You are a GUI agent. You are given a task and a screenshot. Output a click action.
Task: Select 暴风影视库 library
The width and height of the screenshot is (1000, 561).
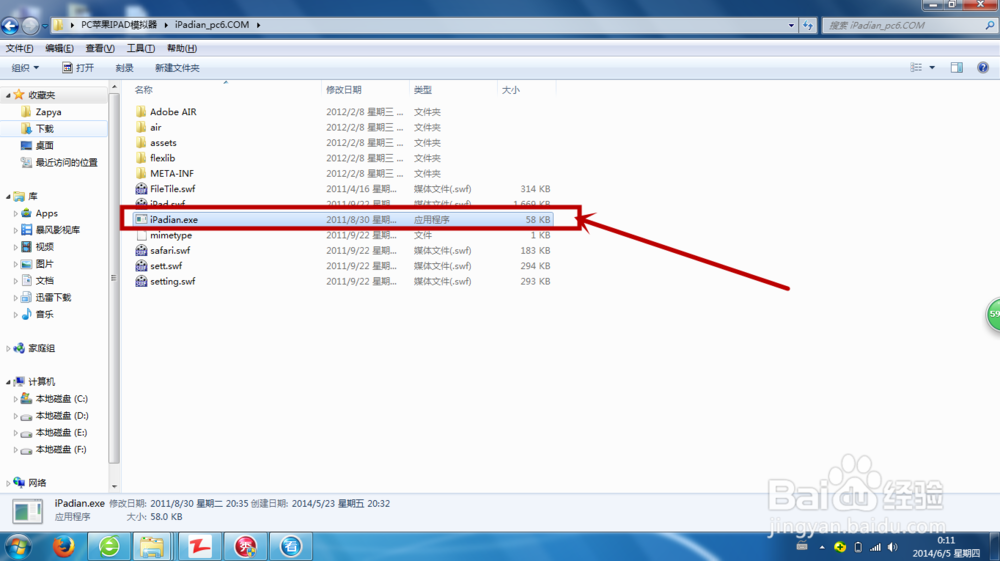(57, 230)
